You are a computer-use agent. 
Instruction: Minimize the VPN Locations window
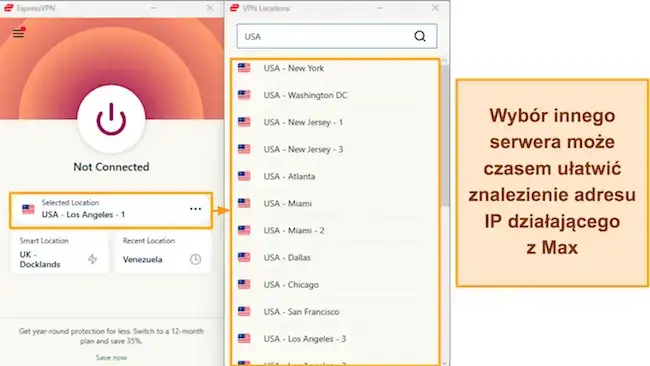[379, 8]
